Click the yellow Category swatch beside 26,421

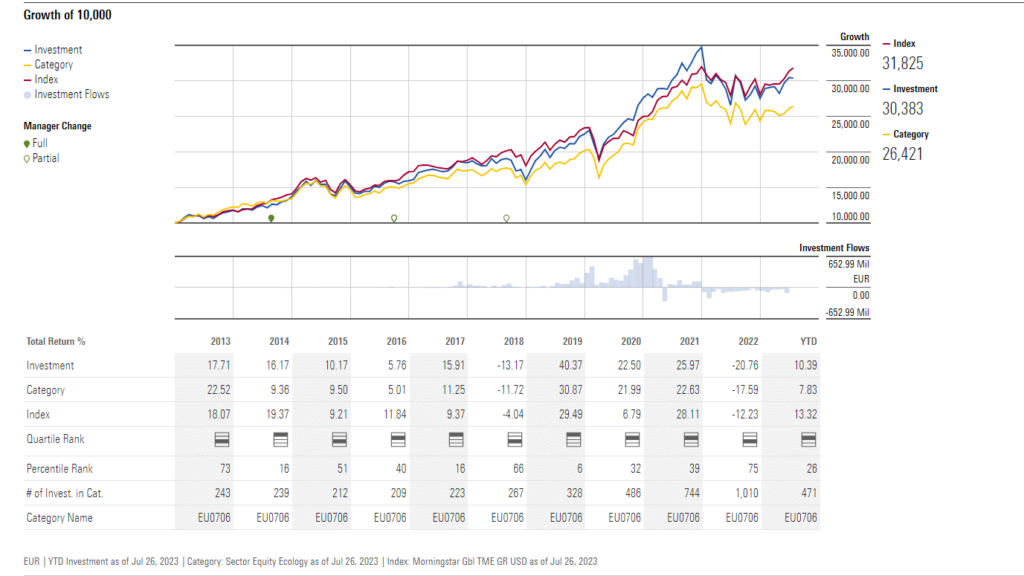click(x=886, y=134)
